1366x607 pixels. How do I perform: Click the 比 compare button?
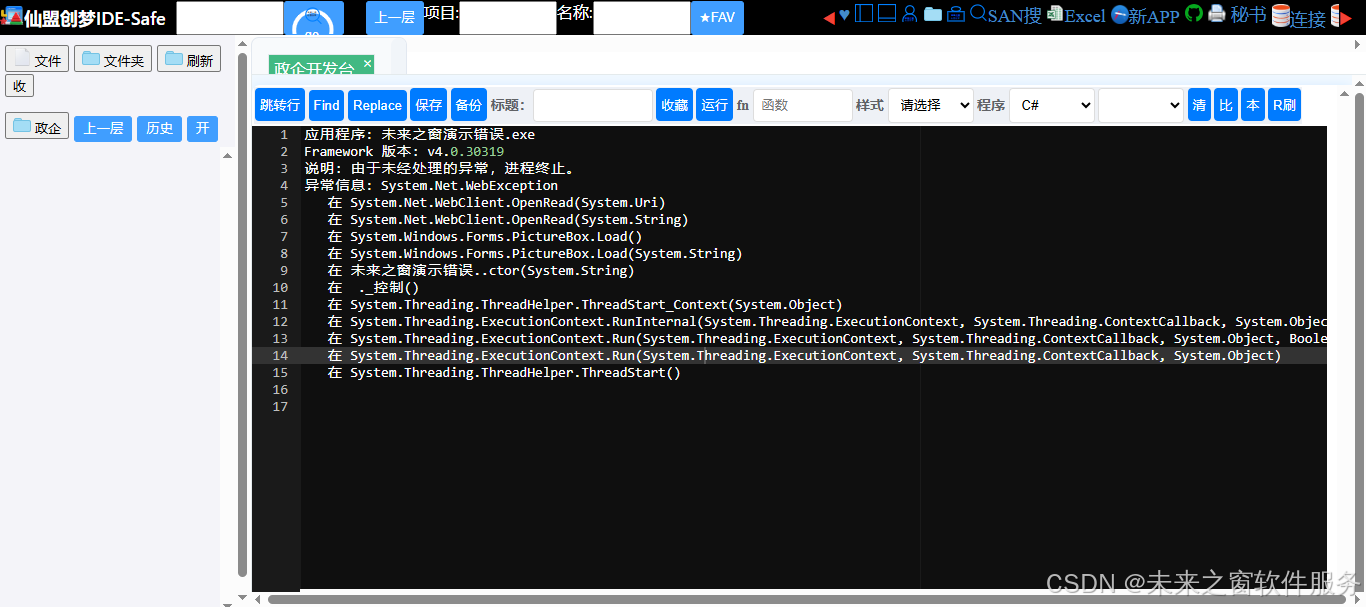pos(1226,105)
